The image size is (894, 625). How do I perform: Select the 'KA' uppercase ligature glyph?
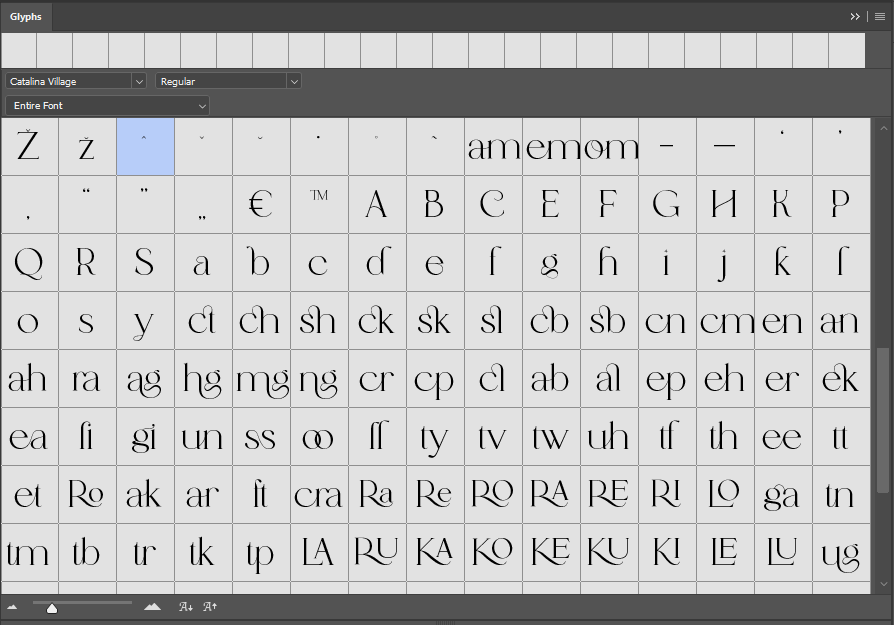click(x=436, y=553)
